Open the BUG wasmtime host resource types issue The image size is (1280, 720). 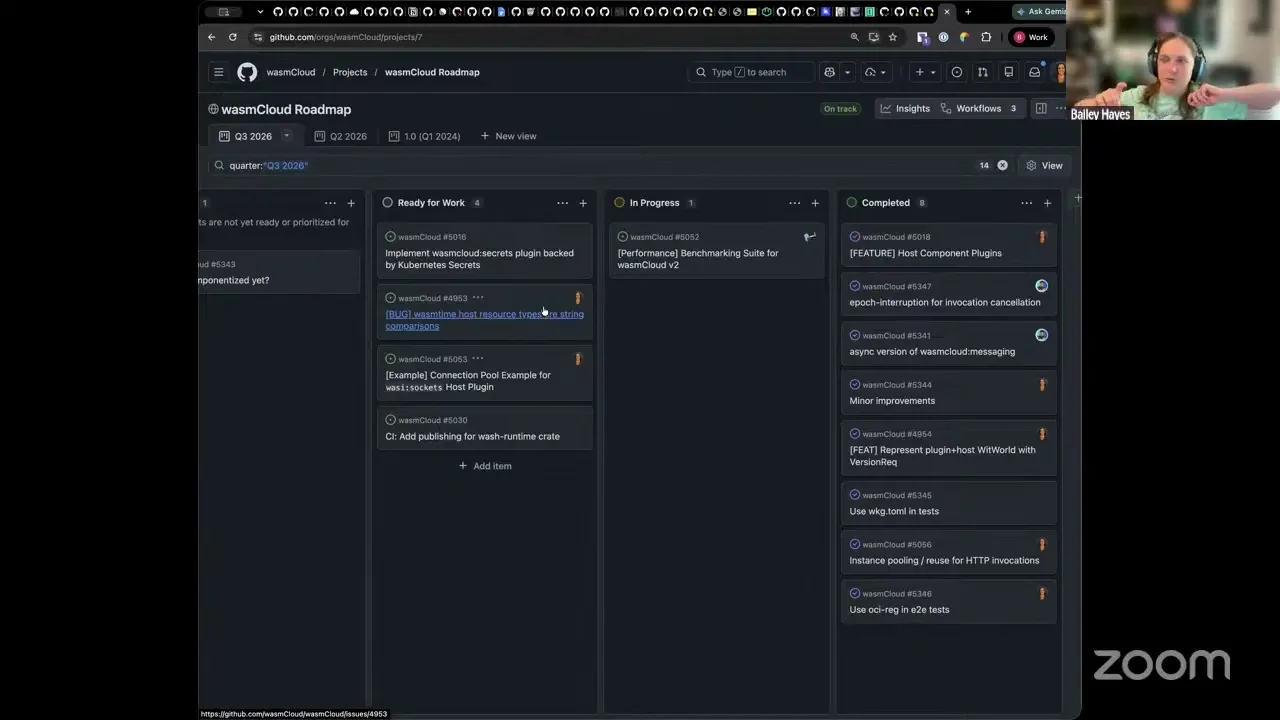tap(484, 320)
